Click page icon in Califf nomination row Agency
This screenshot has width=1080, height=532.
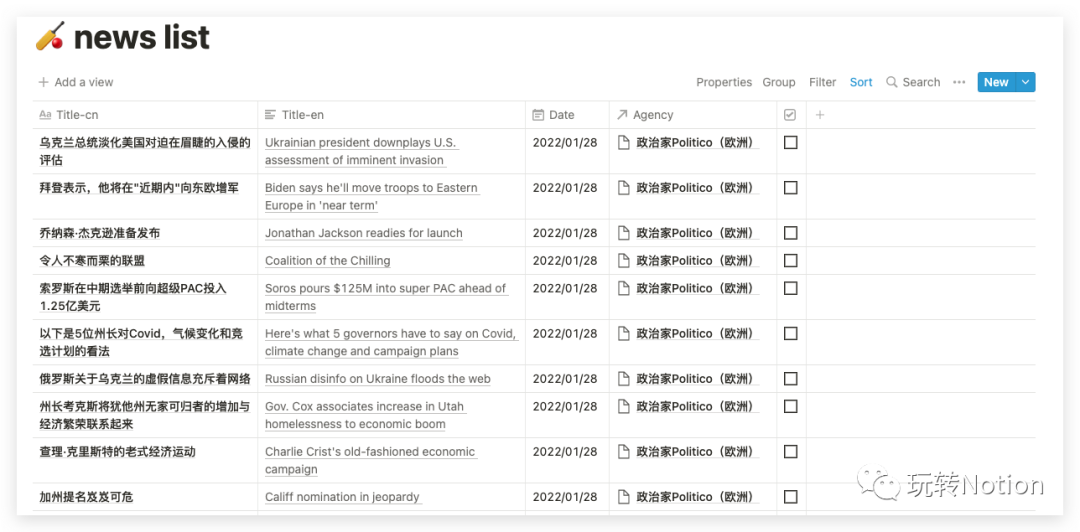(x=624, y=497)
